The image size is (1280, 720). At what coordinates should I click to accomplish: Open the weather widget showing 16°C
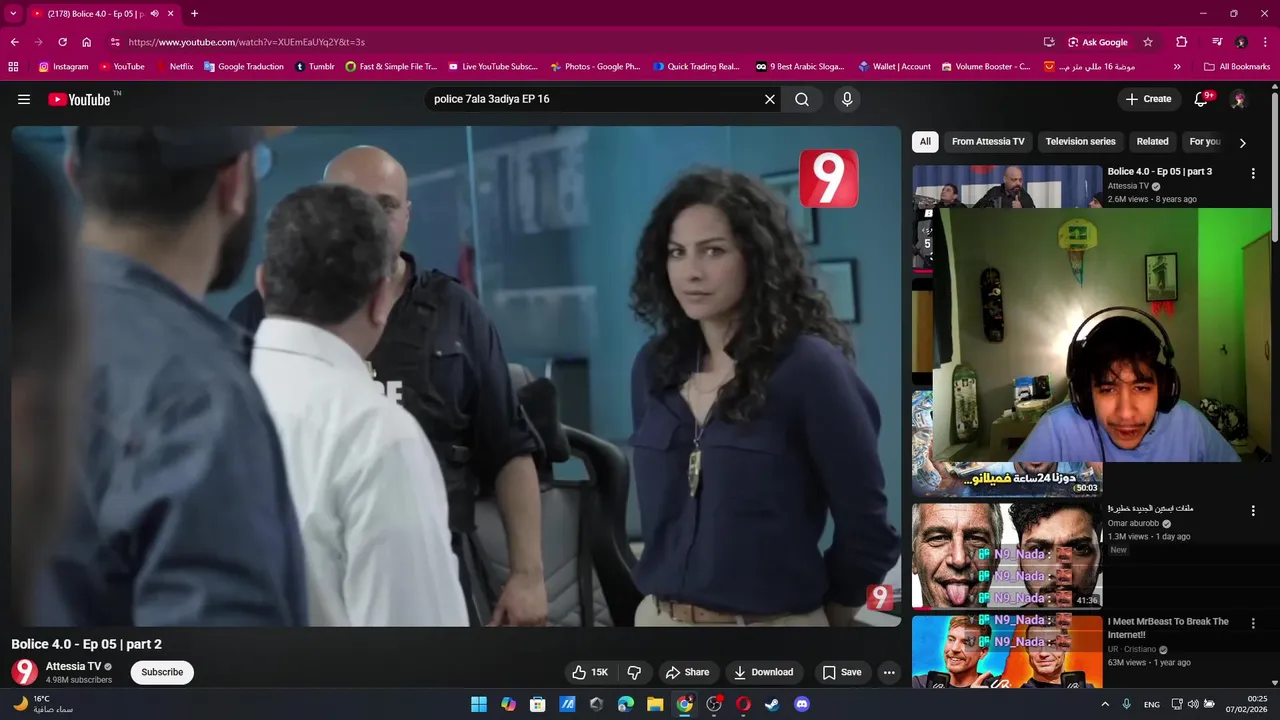(x=44, y=704)
